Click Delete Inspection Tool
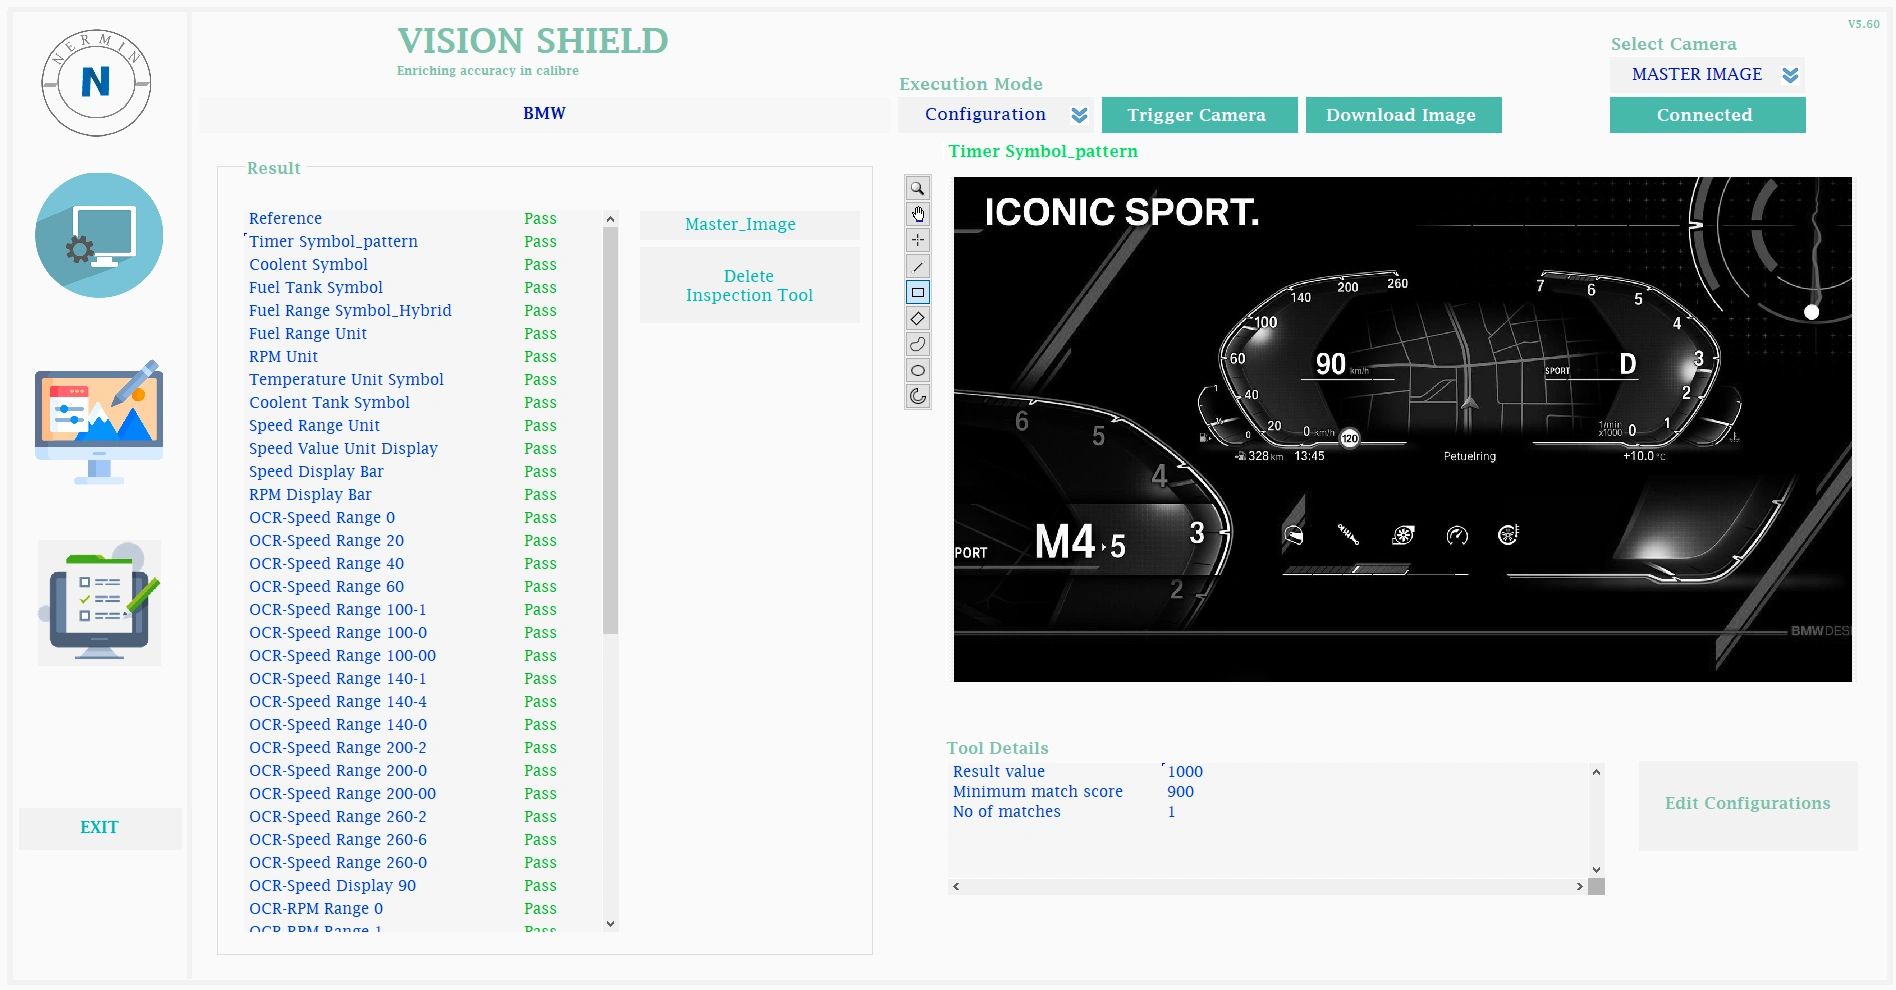The width and height of the screenshot is (1896, 990). pos(748,285)
